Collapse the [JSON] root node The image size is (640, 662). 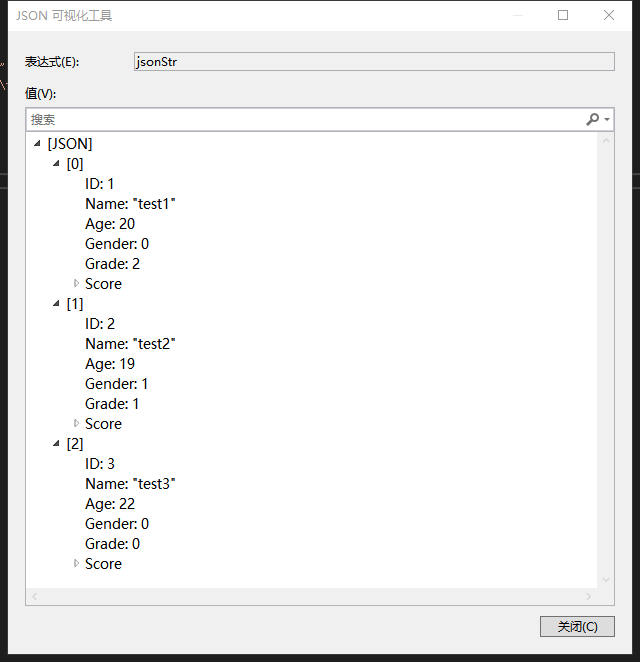pos(37,144)
